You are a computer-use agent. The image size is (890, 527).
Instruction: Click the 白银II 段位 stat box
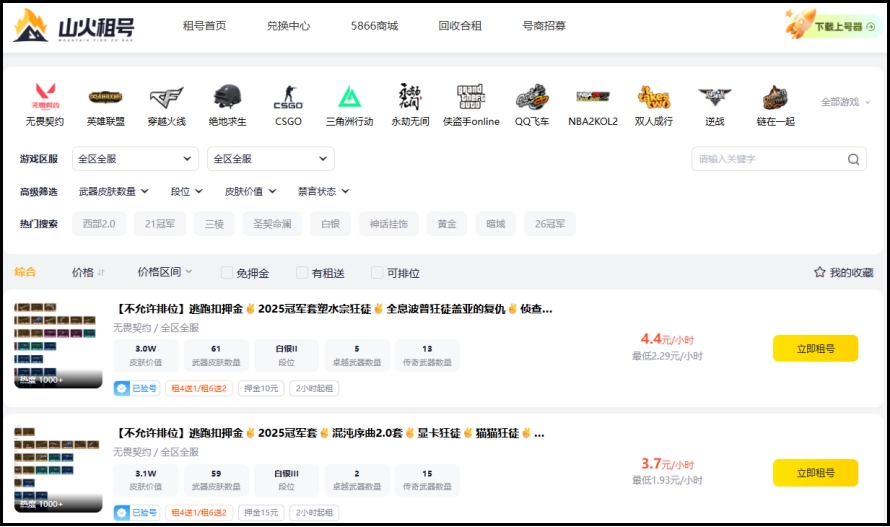[x=286, y=355]
